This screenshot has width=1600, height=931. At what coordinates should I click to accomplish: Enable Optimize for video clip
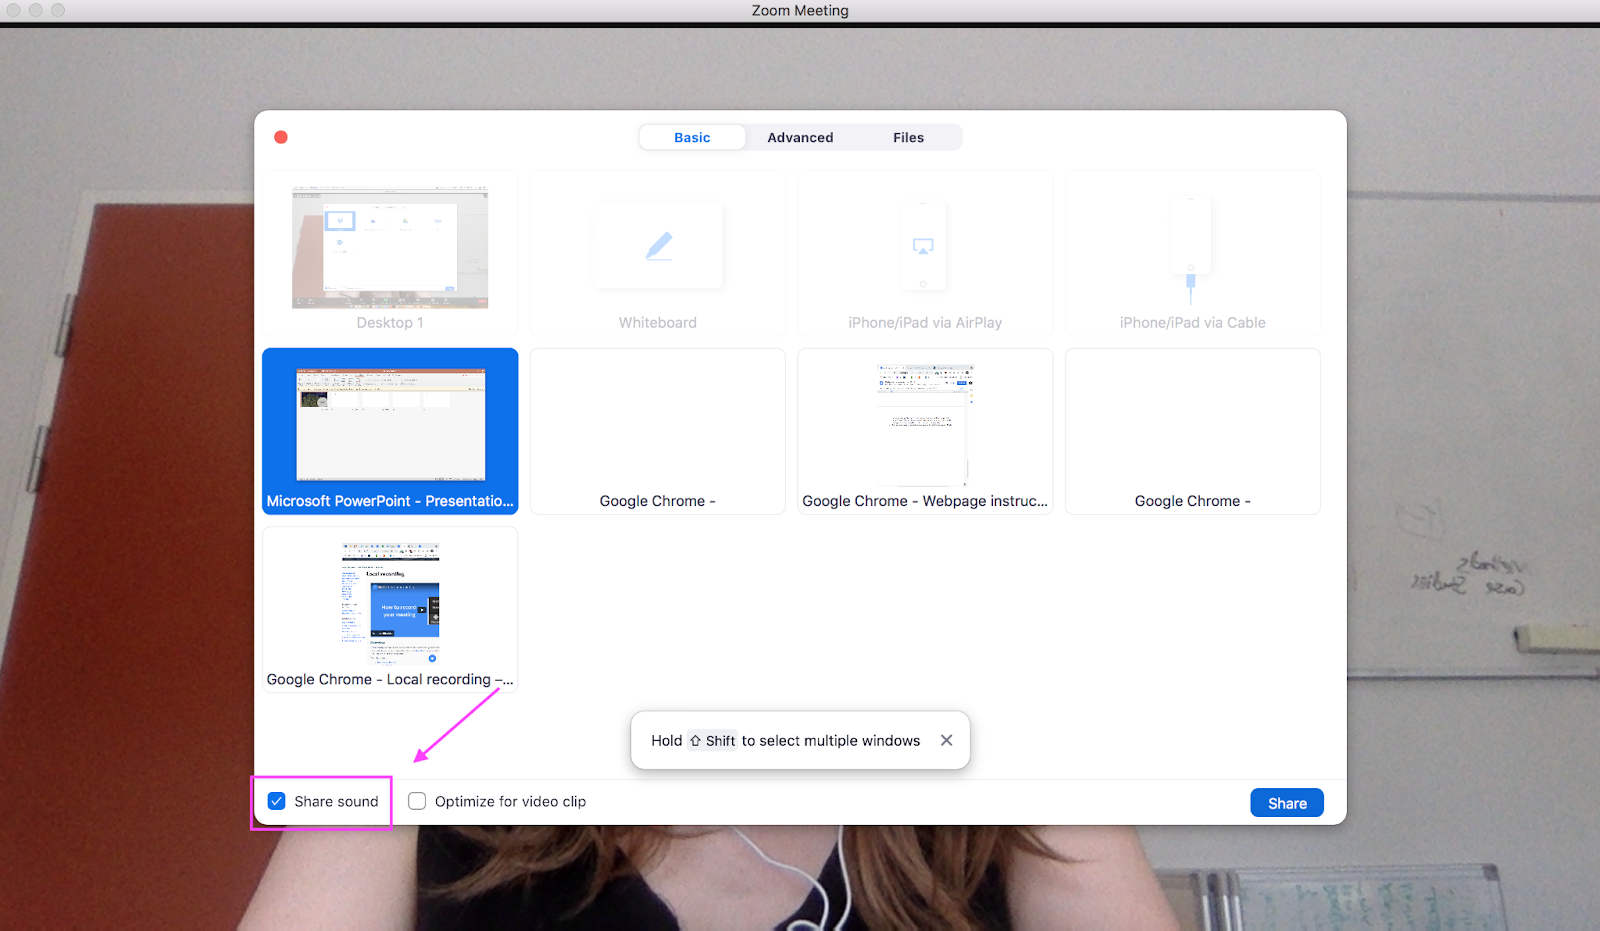[417, 801]
